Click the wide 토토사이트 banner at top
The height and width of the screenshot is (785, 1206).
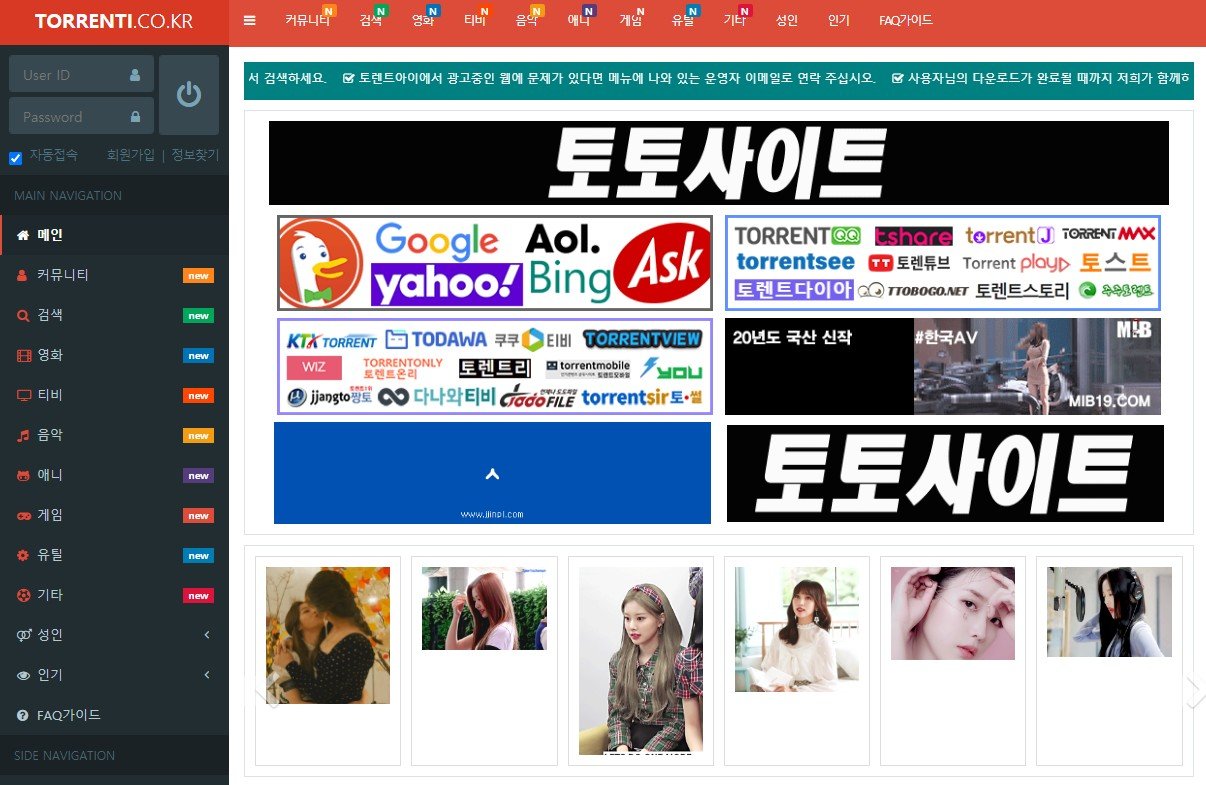point(719,163)
